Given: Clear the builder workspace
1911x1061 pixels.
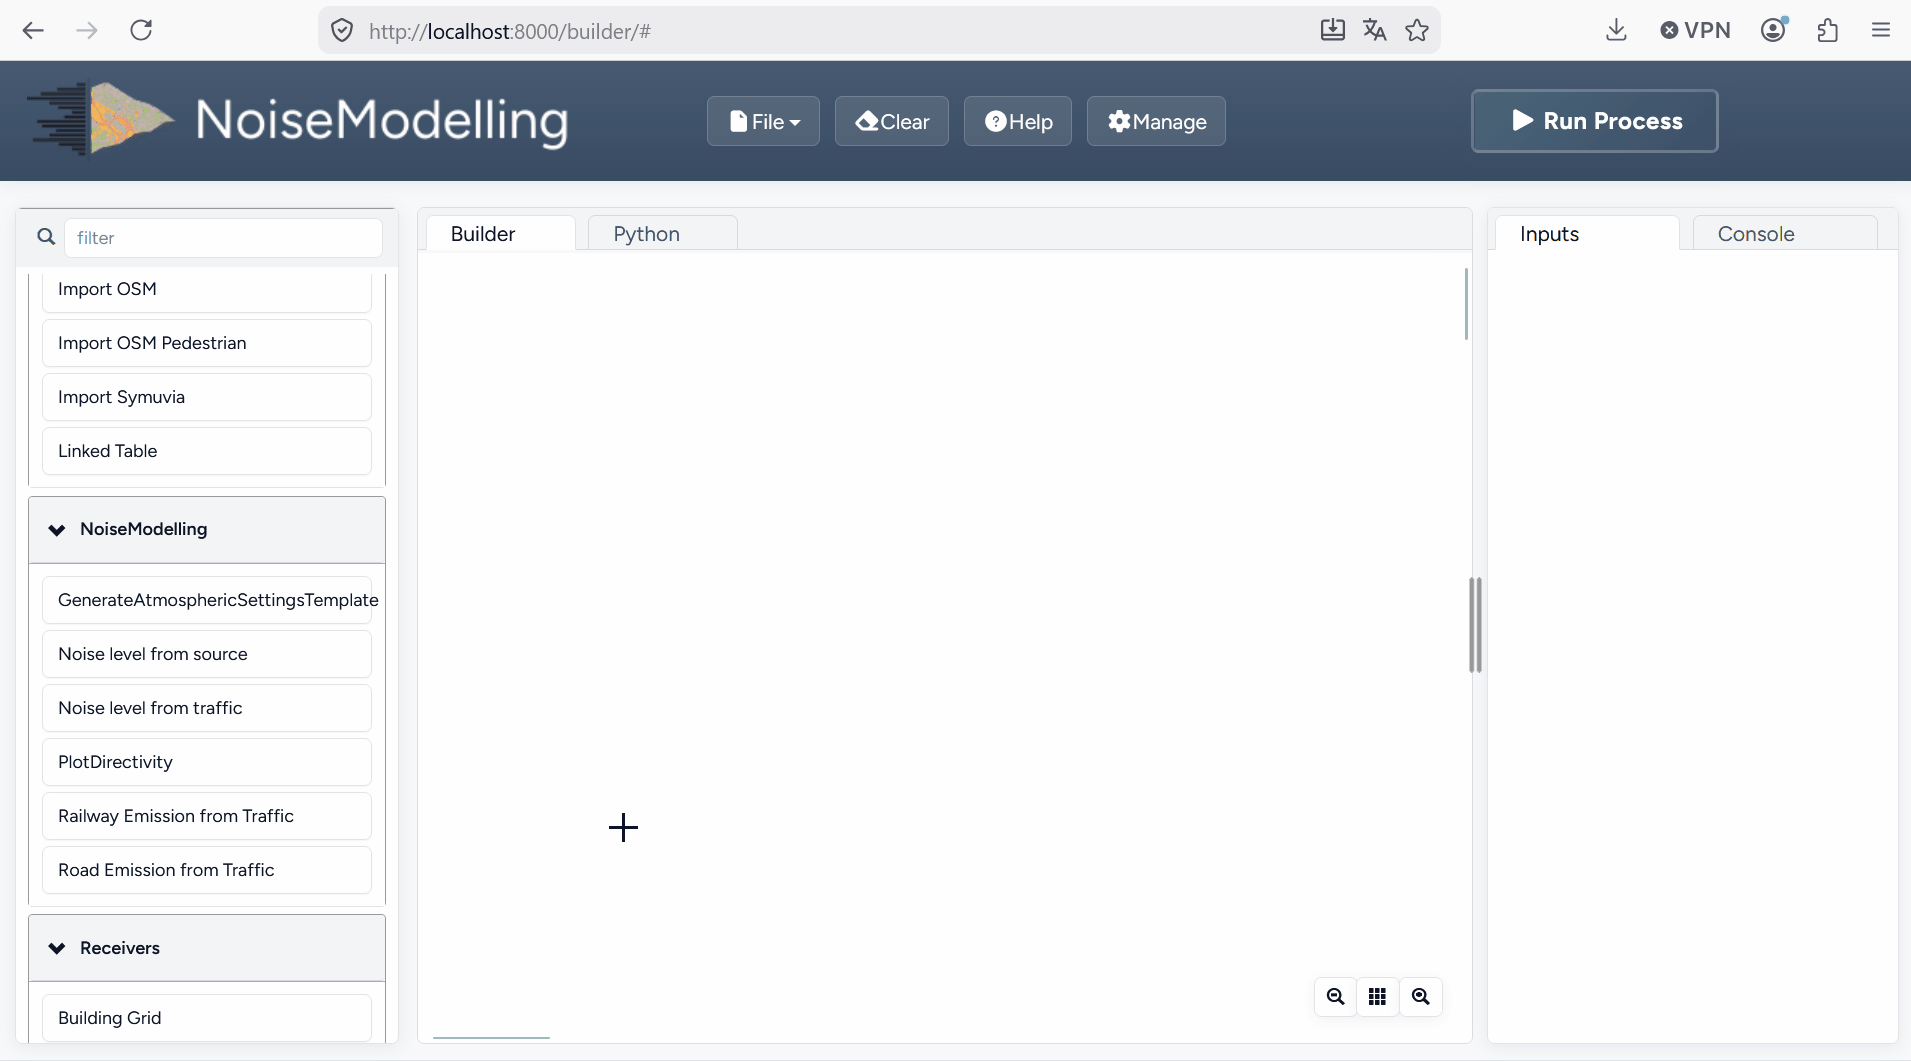Looking at the screenshot, I should click(892, 121).
